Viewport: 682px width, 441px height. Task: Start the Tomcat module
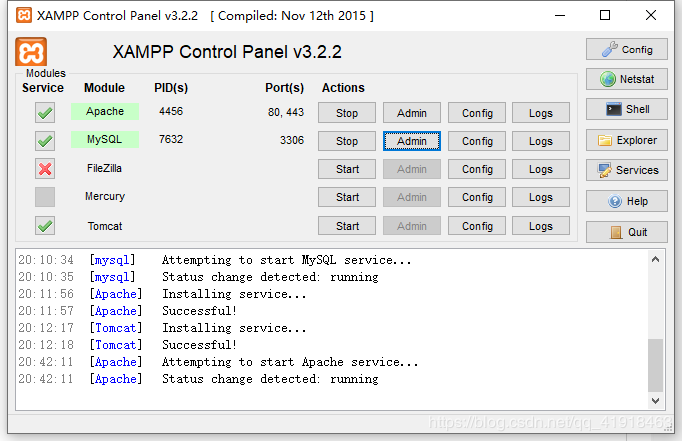click(x=347, y=226)
